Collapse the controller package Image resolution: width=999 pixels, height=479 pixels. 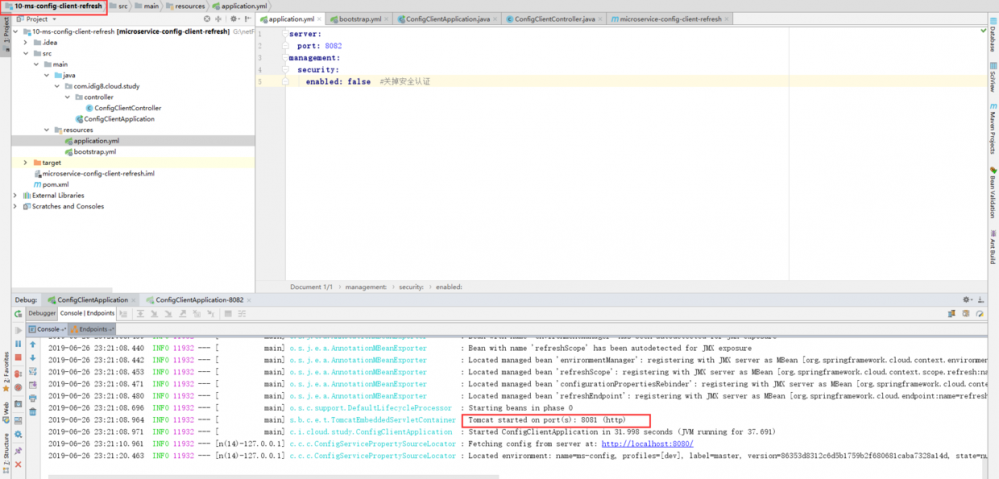point(68,97)
